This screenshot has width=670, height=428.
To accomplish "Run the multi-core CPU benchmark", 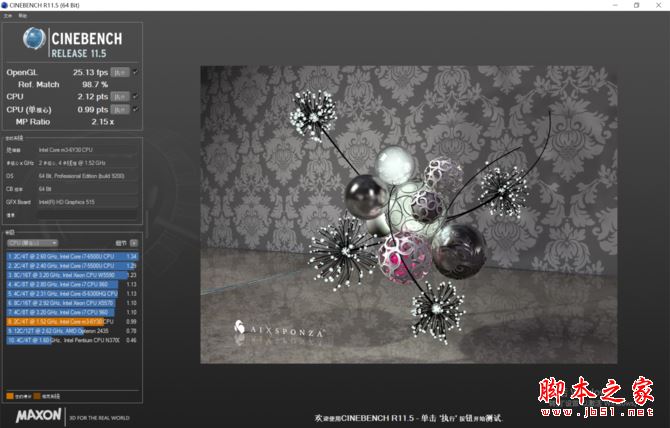I will [x=120, y=97].
